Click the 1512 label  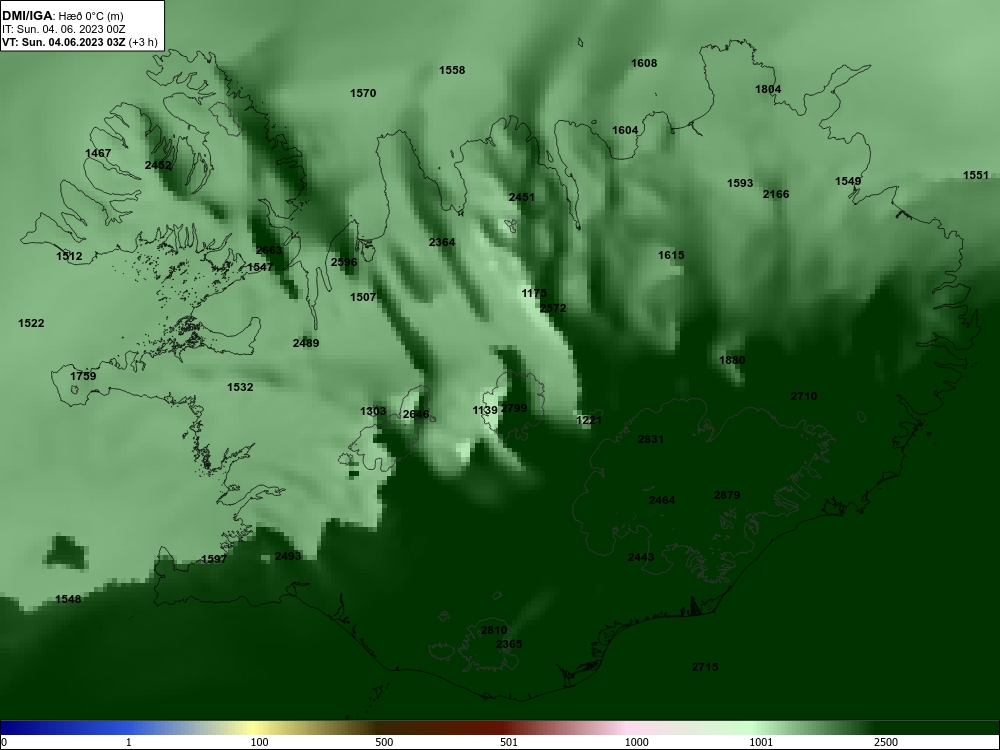point(70,256)
